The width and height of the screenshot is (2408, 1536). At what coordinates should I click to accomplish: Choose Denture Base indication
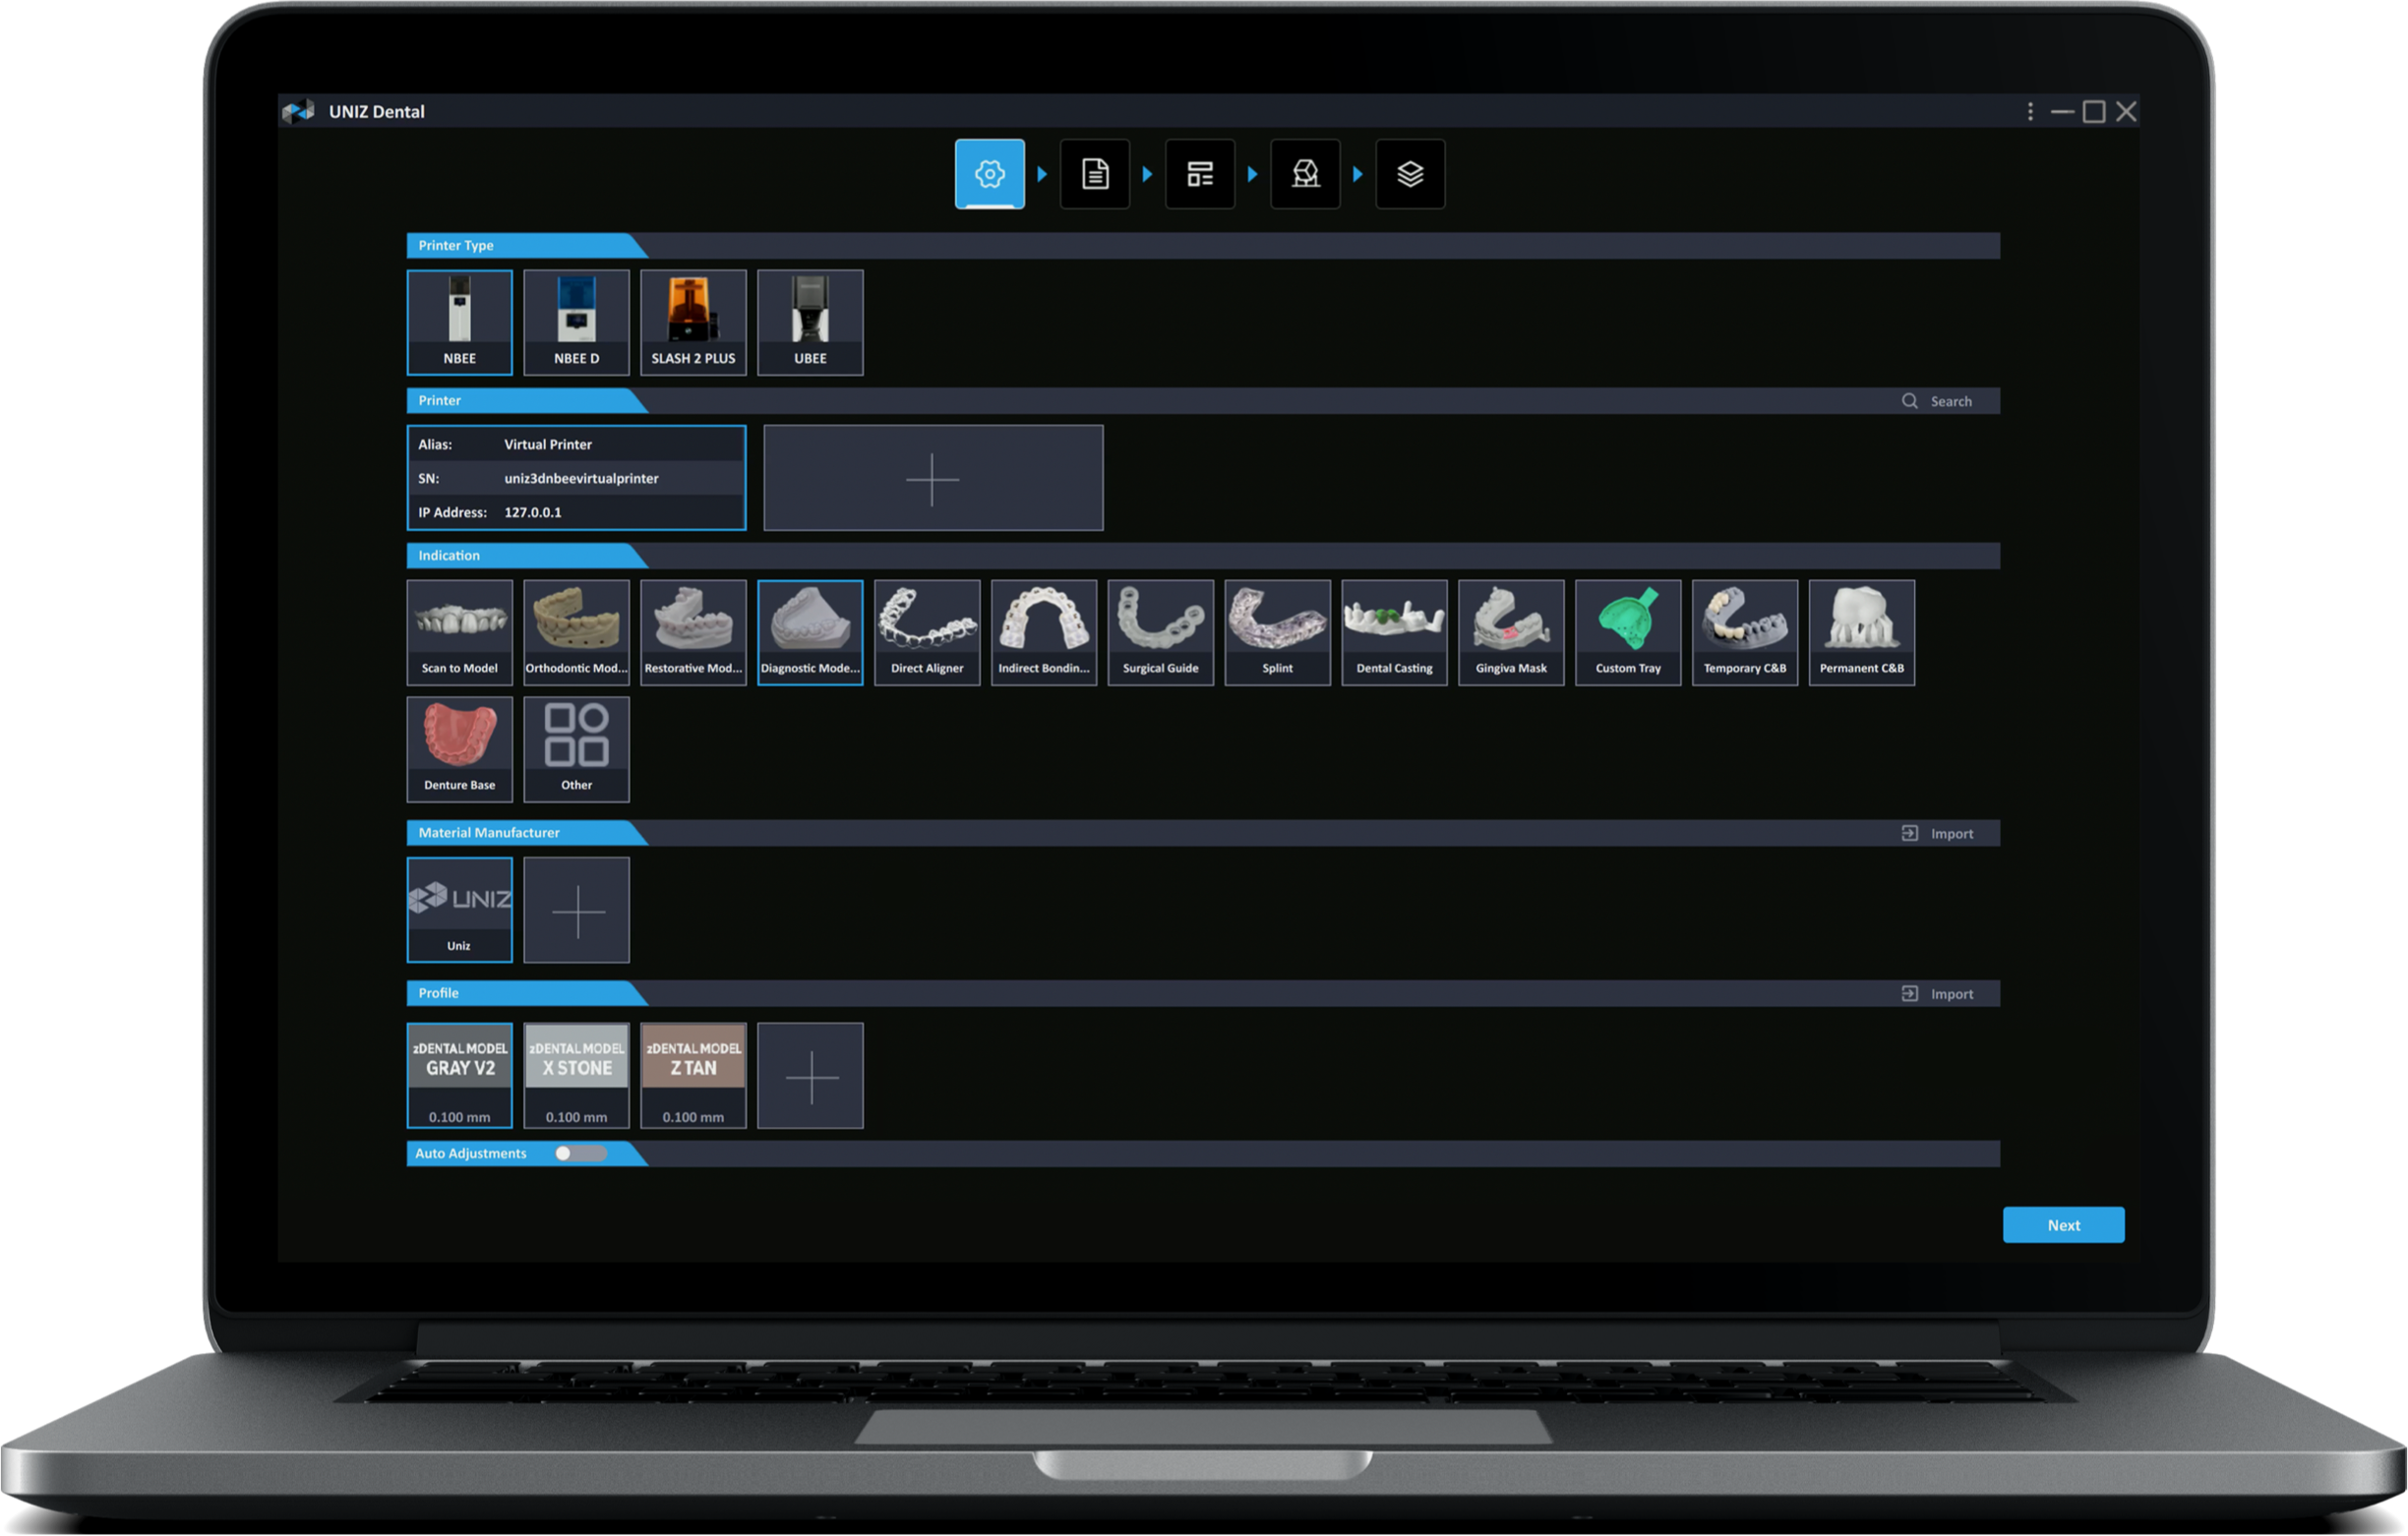pos(459,749)
